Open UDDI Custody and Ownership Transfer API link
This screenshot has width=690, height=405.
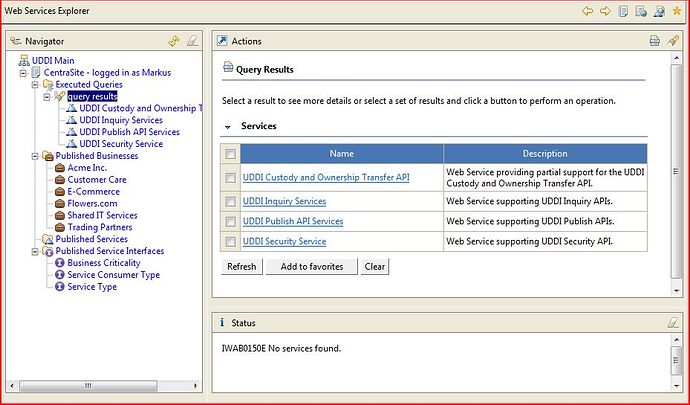pos(326,177)
